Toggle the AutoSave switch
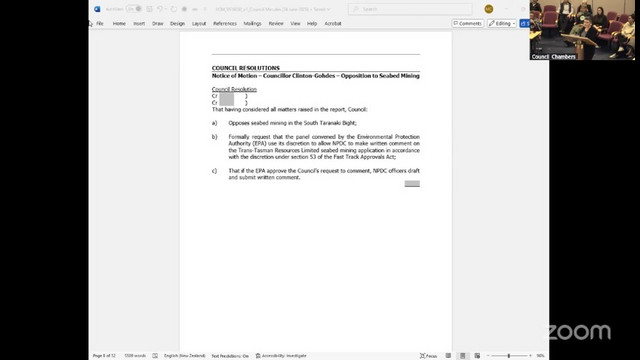 pos(134,9)
